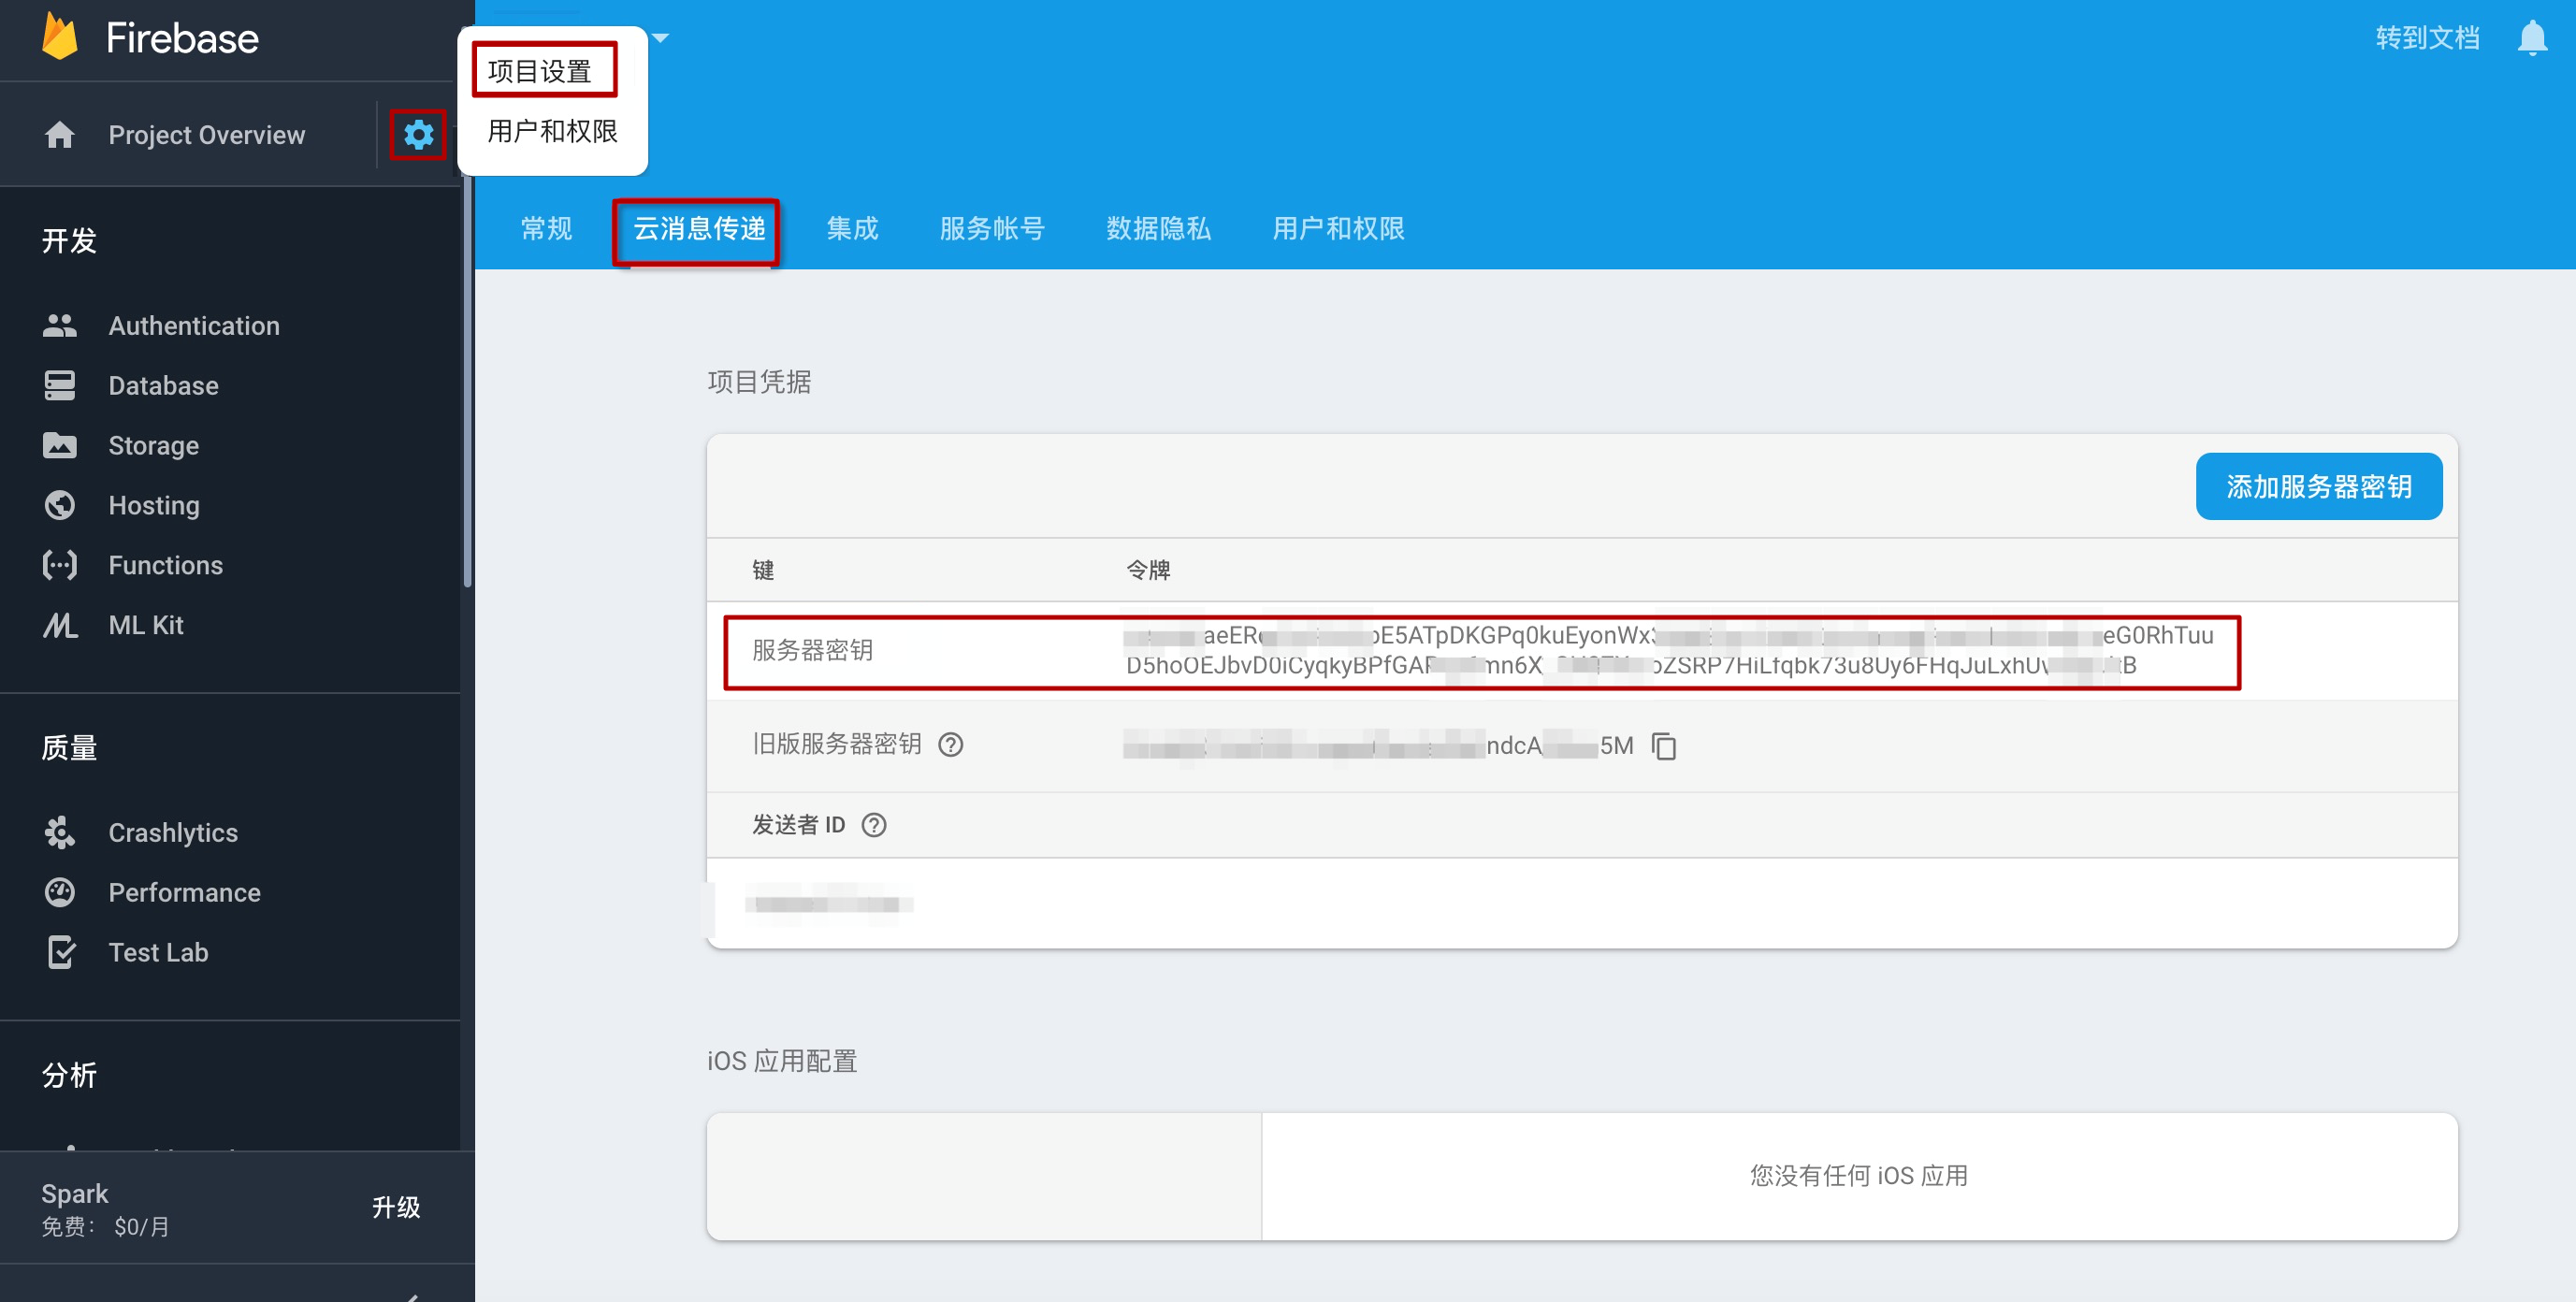The width and height of the screenshot is (2576, 1302).
Task: Click the Test Lab checklist icon
Action: click(x=59, y=952)
